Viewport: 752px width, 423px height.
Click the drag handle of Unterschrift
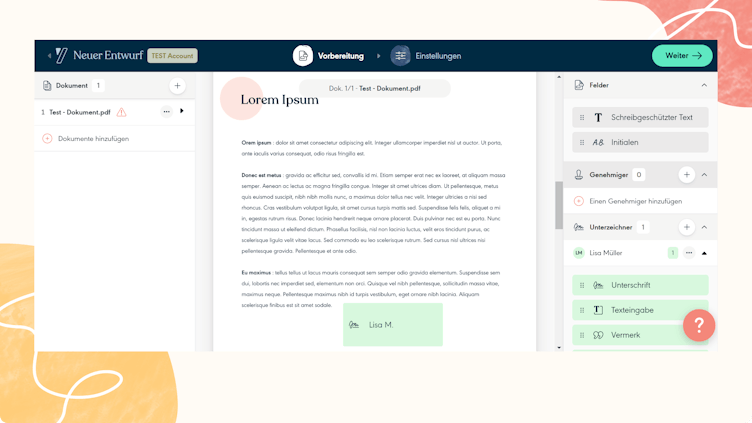pyautogui.click(x=582, y=285)
